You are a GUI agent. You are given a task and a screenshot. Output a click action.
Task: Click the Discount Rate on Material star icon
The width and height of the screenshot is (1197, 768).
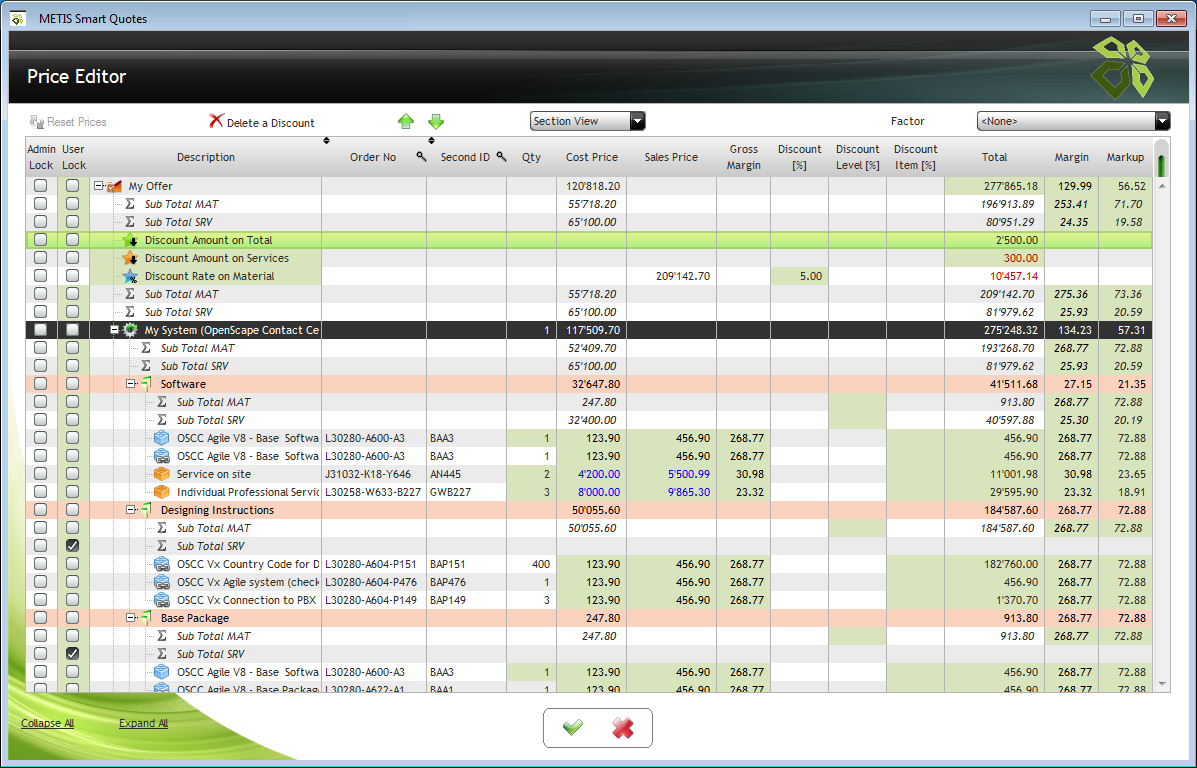pos(131,276)
